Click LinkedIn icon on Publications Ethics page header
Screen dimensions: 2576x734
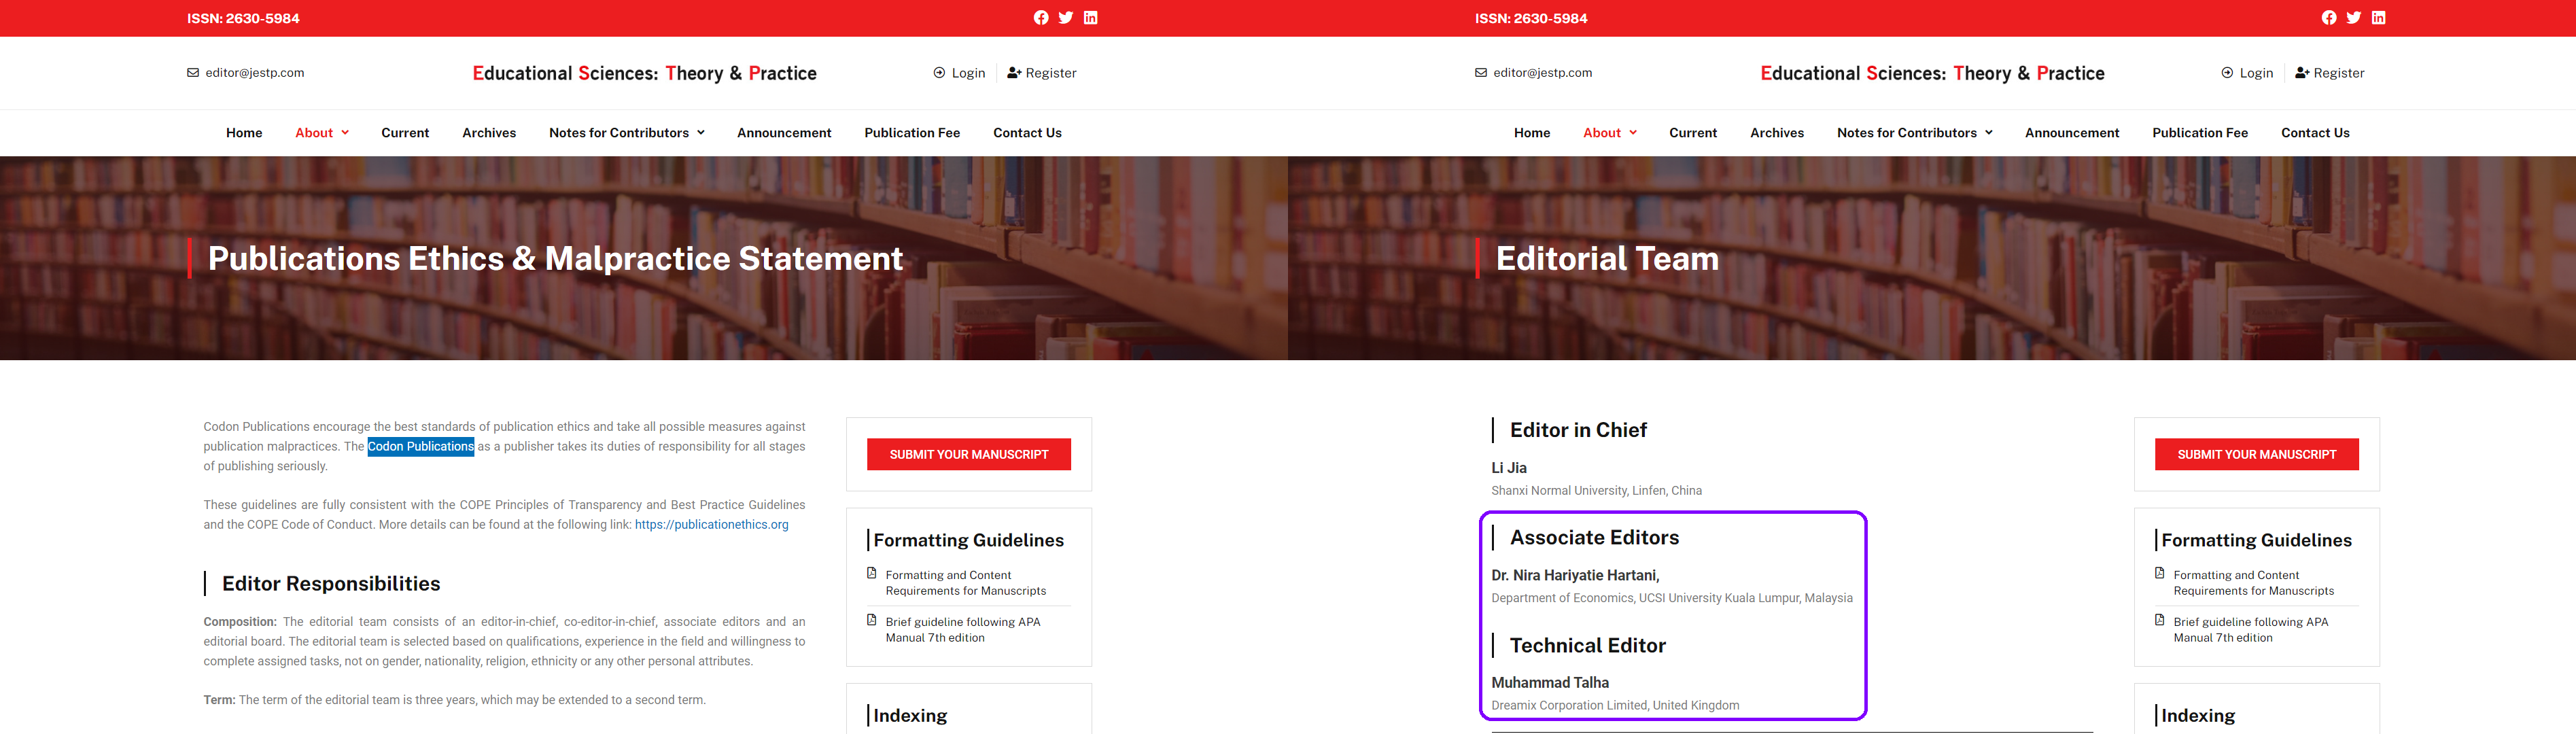coord(1091,18)
